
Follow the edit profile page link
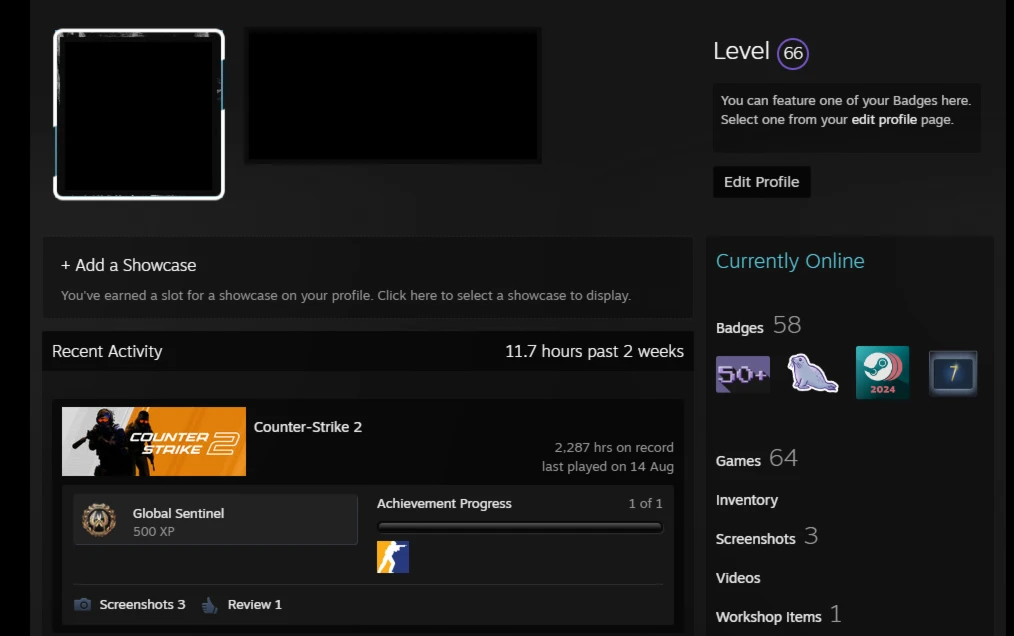[x=884, y=120]
